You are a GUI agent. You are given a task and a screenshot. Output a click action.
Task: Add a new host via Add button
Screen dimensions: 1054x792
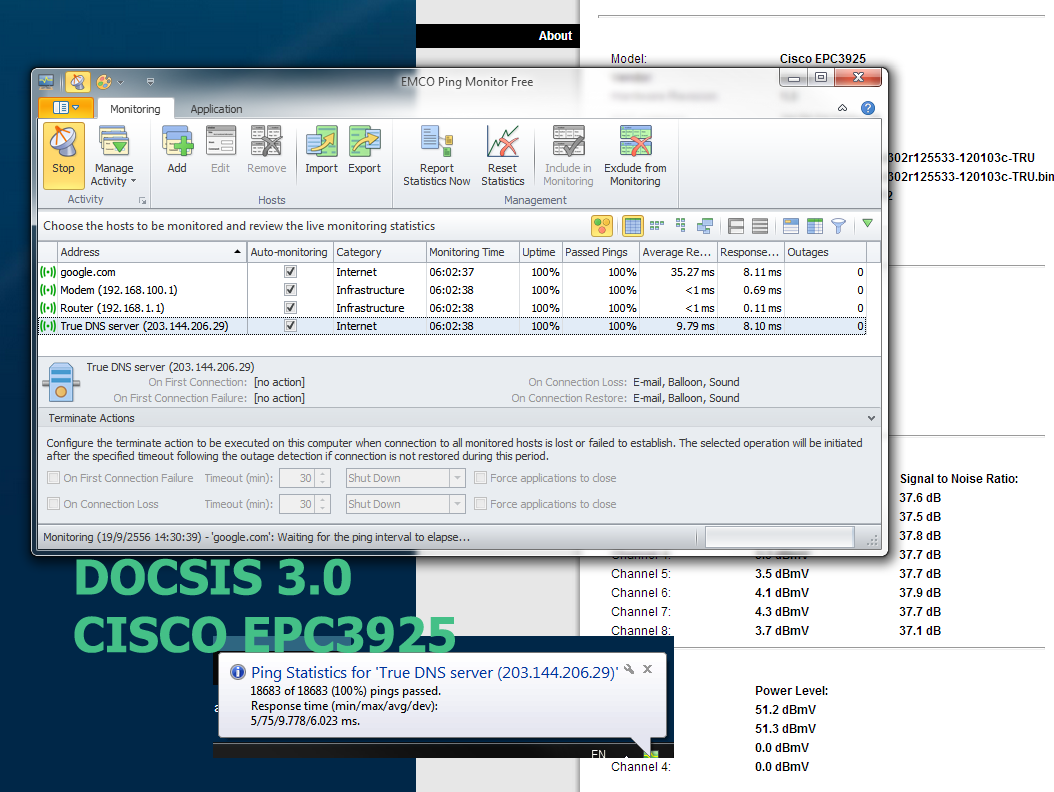[x=177, y=151]
